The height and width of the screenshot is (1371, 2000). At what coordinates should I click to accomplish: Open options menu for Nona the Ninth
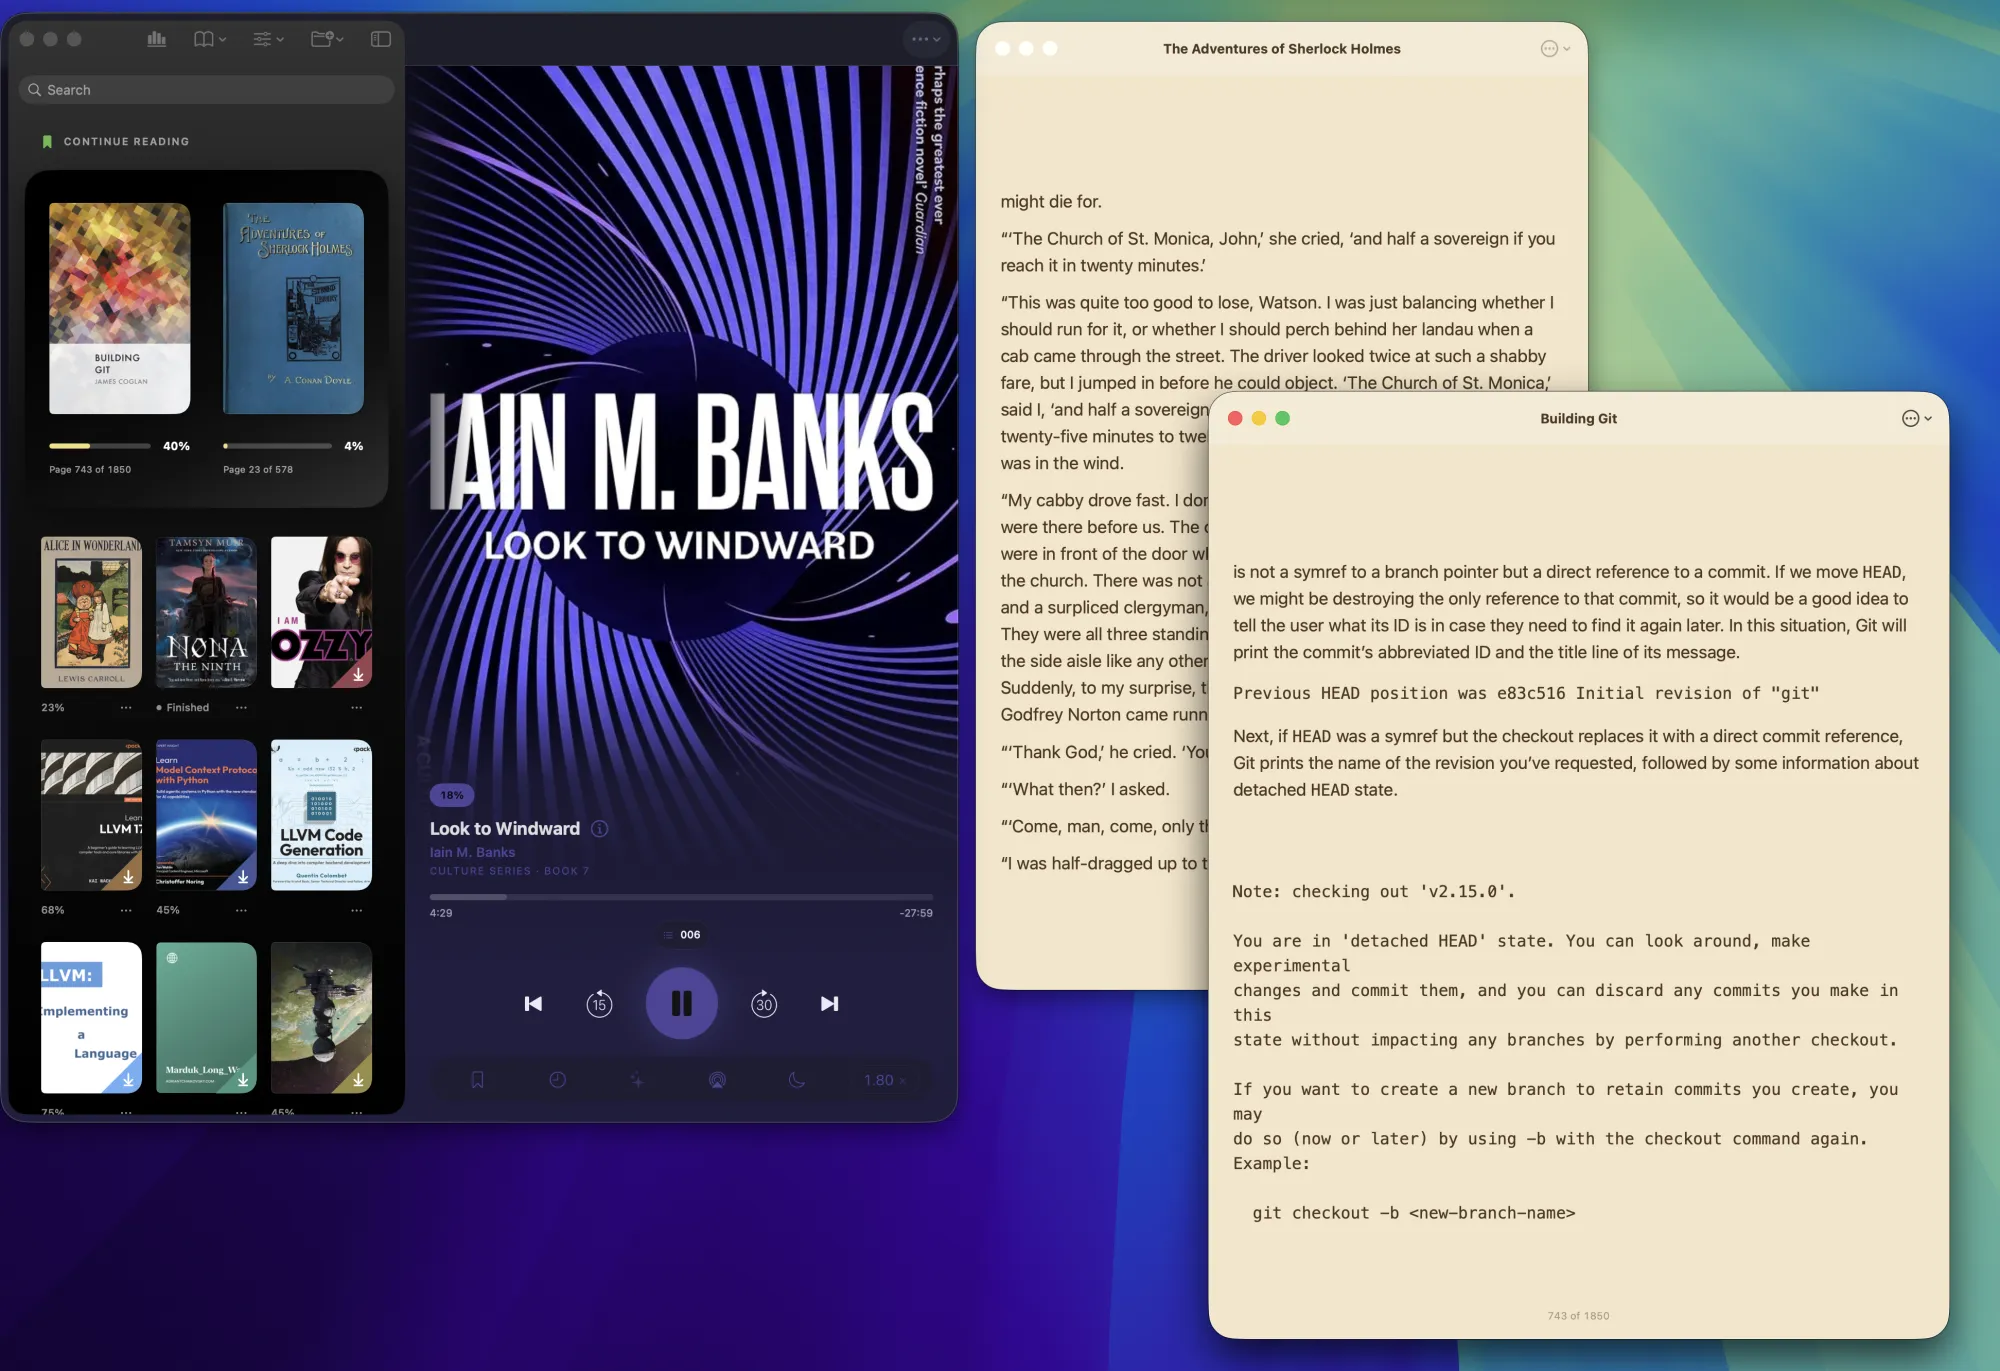tap(241, 708)
